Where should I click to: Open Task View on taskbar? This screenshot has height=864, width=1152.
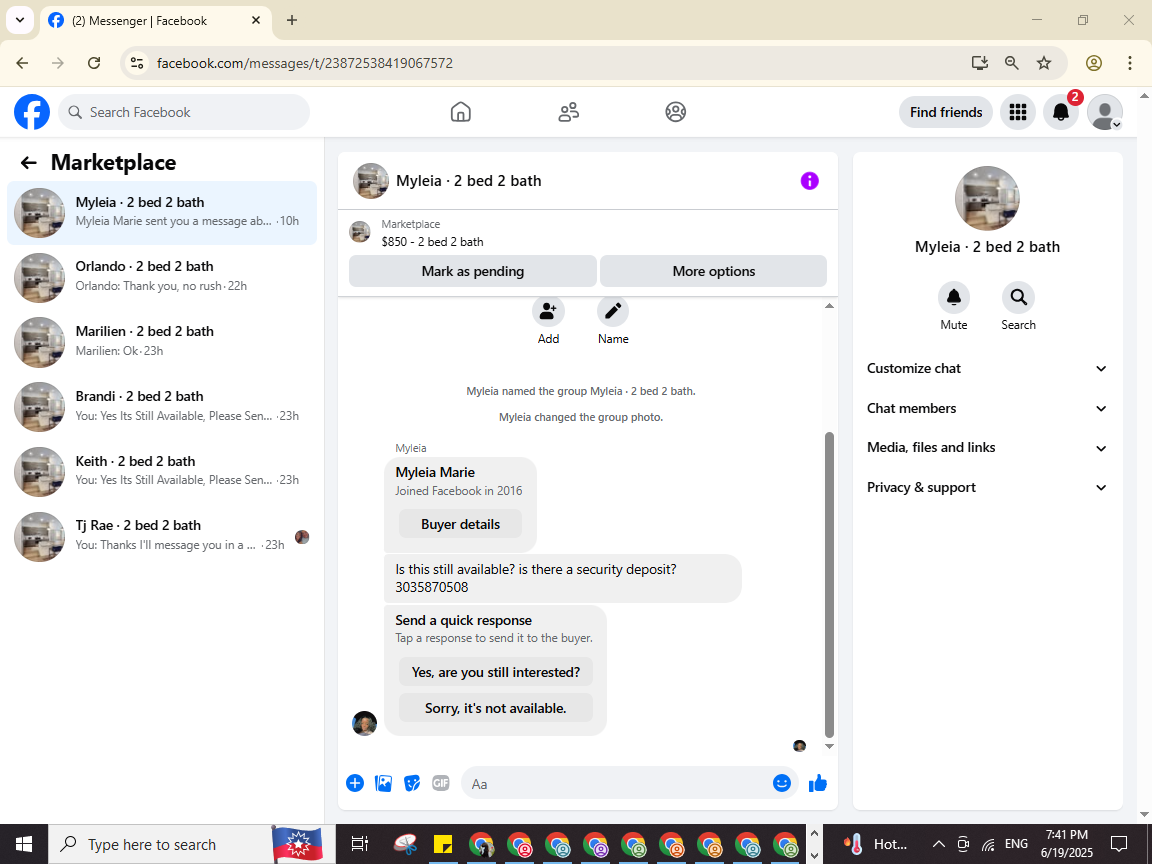point(359,843)
